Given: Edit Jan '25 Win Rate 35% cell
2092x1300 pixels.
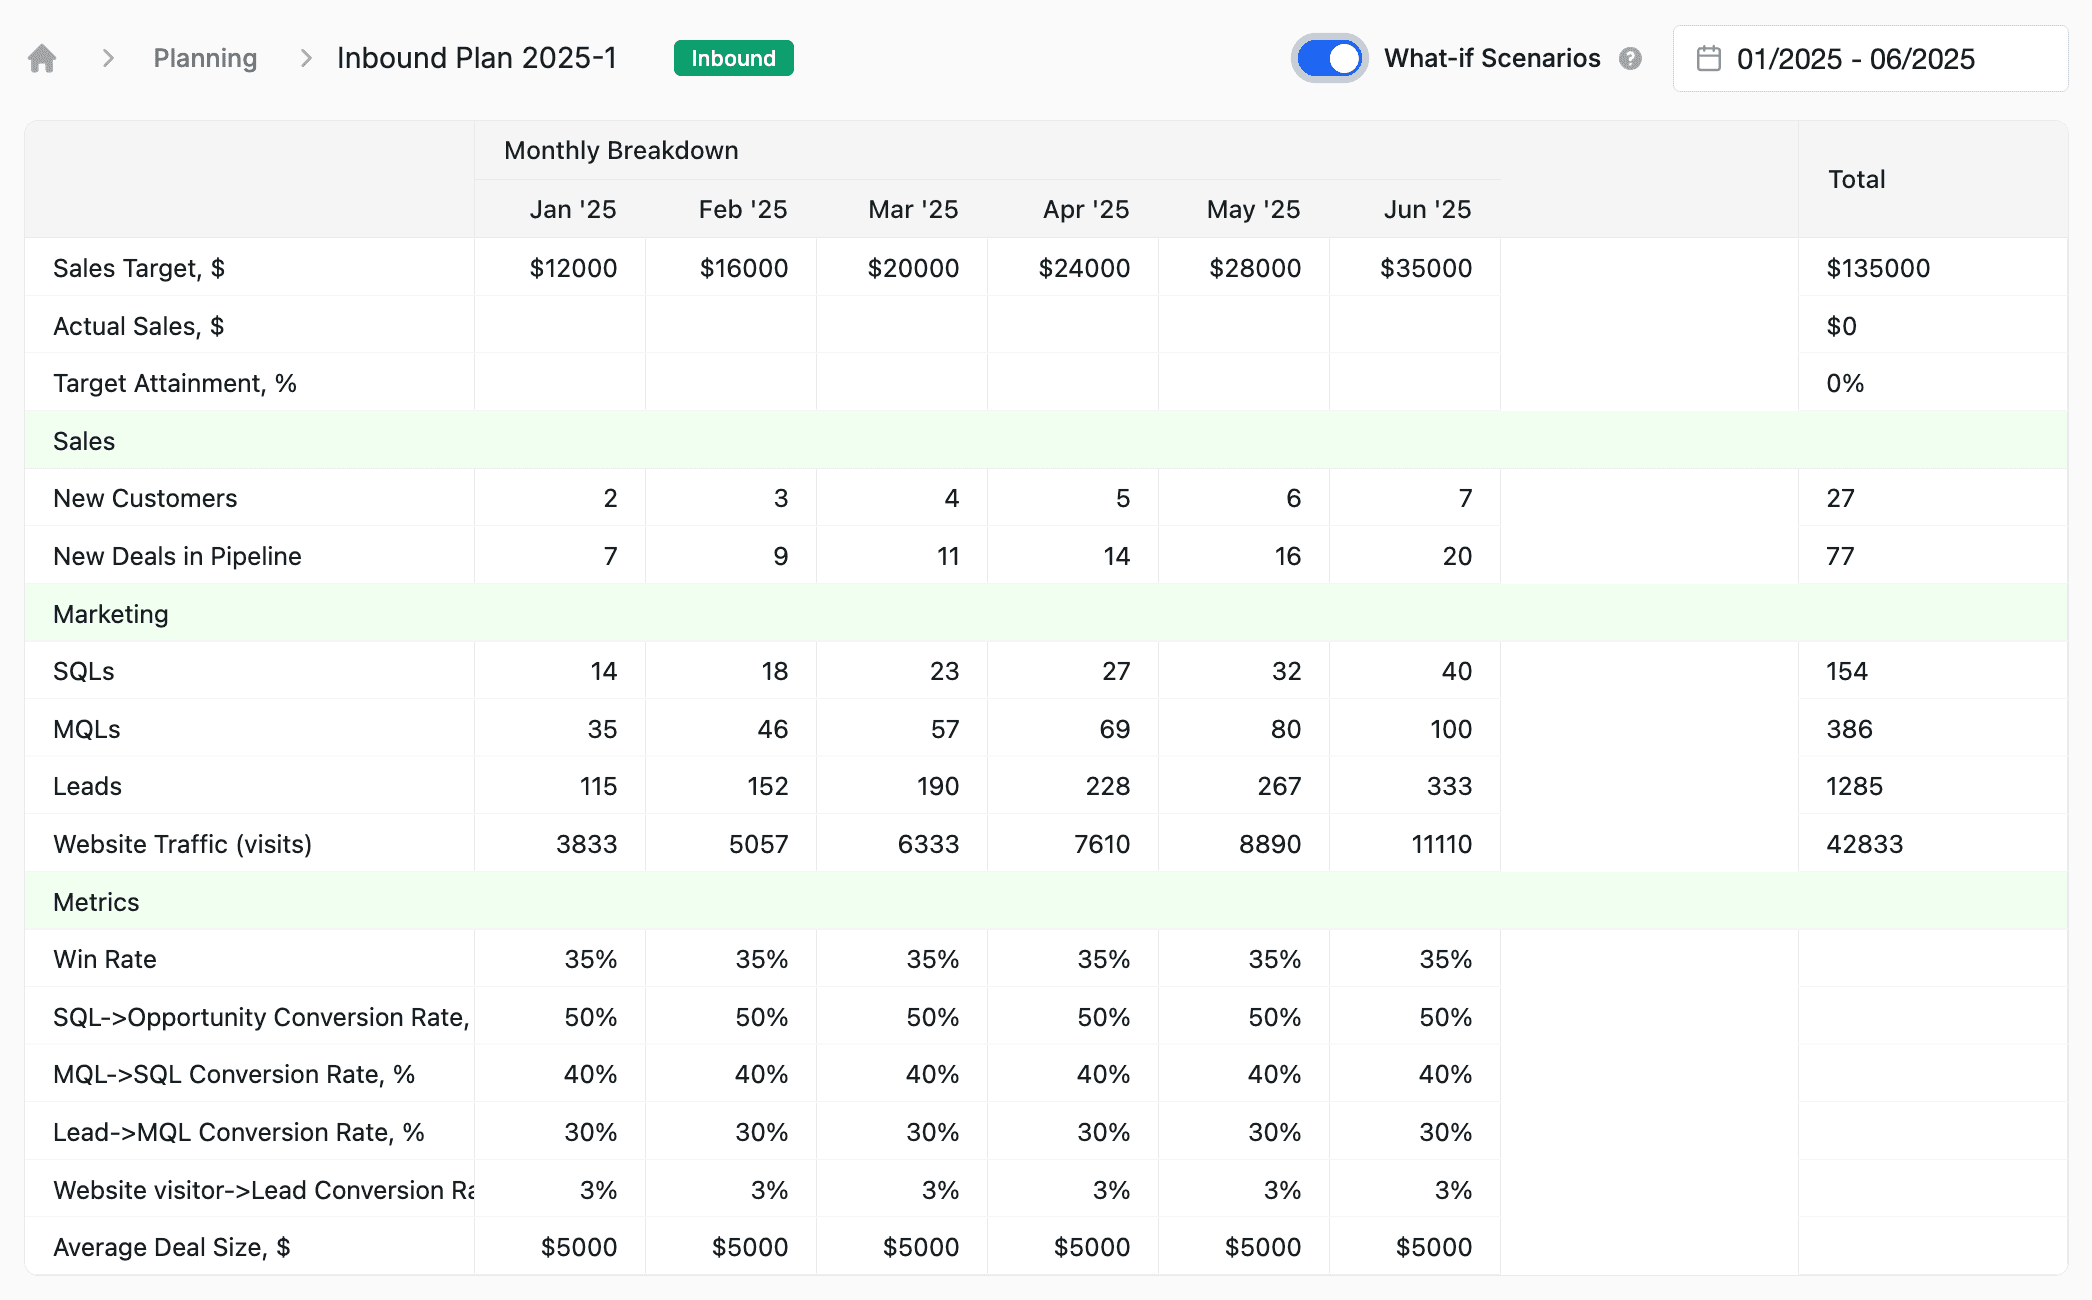Looking at the screenshot, I should (x=560, y=959).
